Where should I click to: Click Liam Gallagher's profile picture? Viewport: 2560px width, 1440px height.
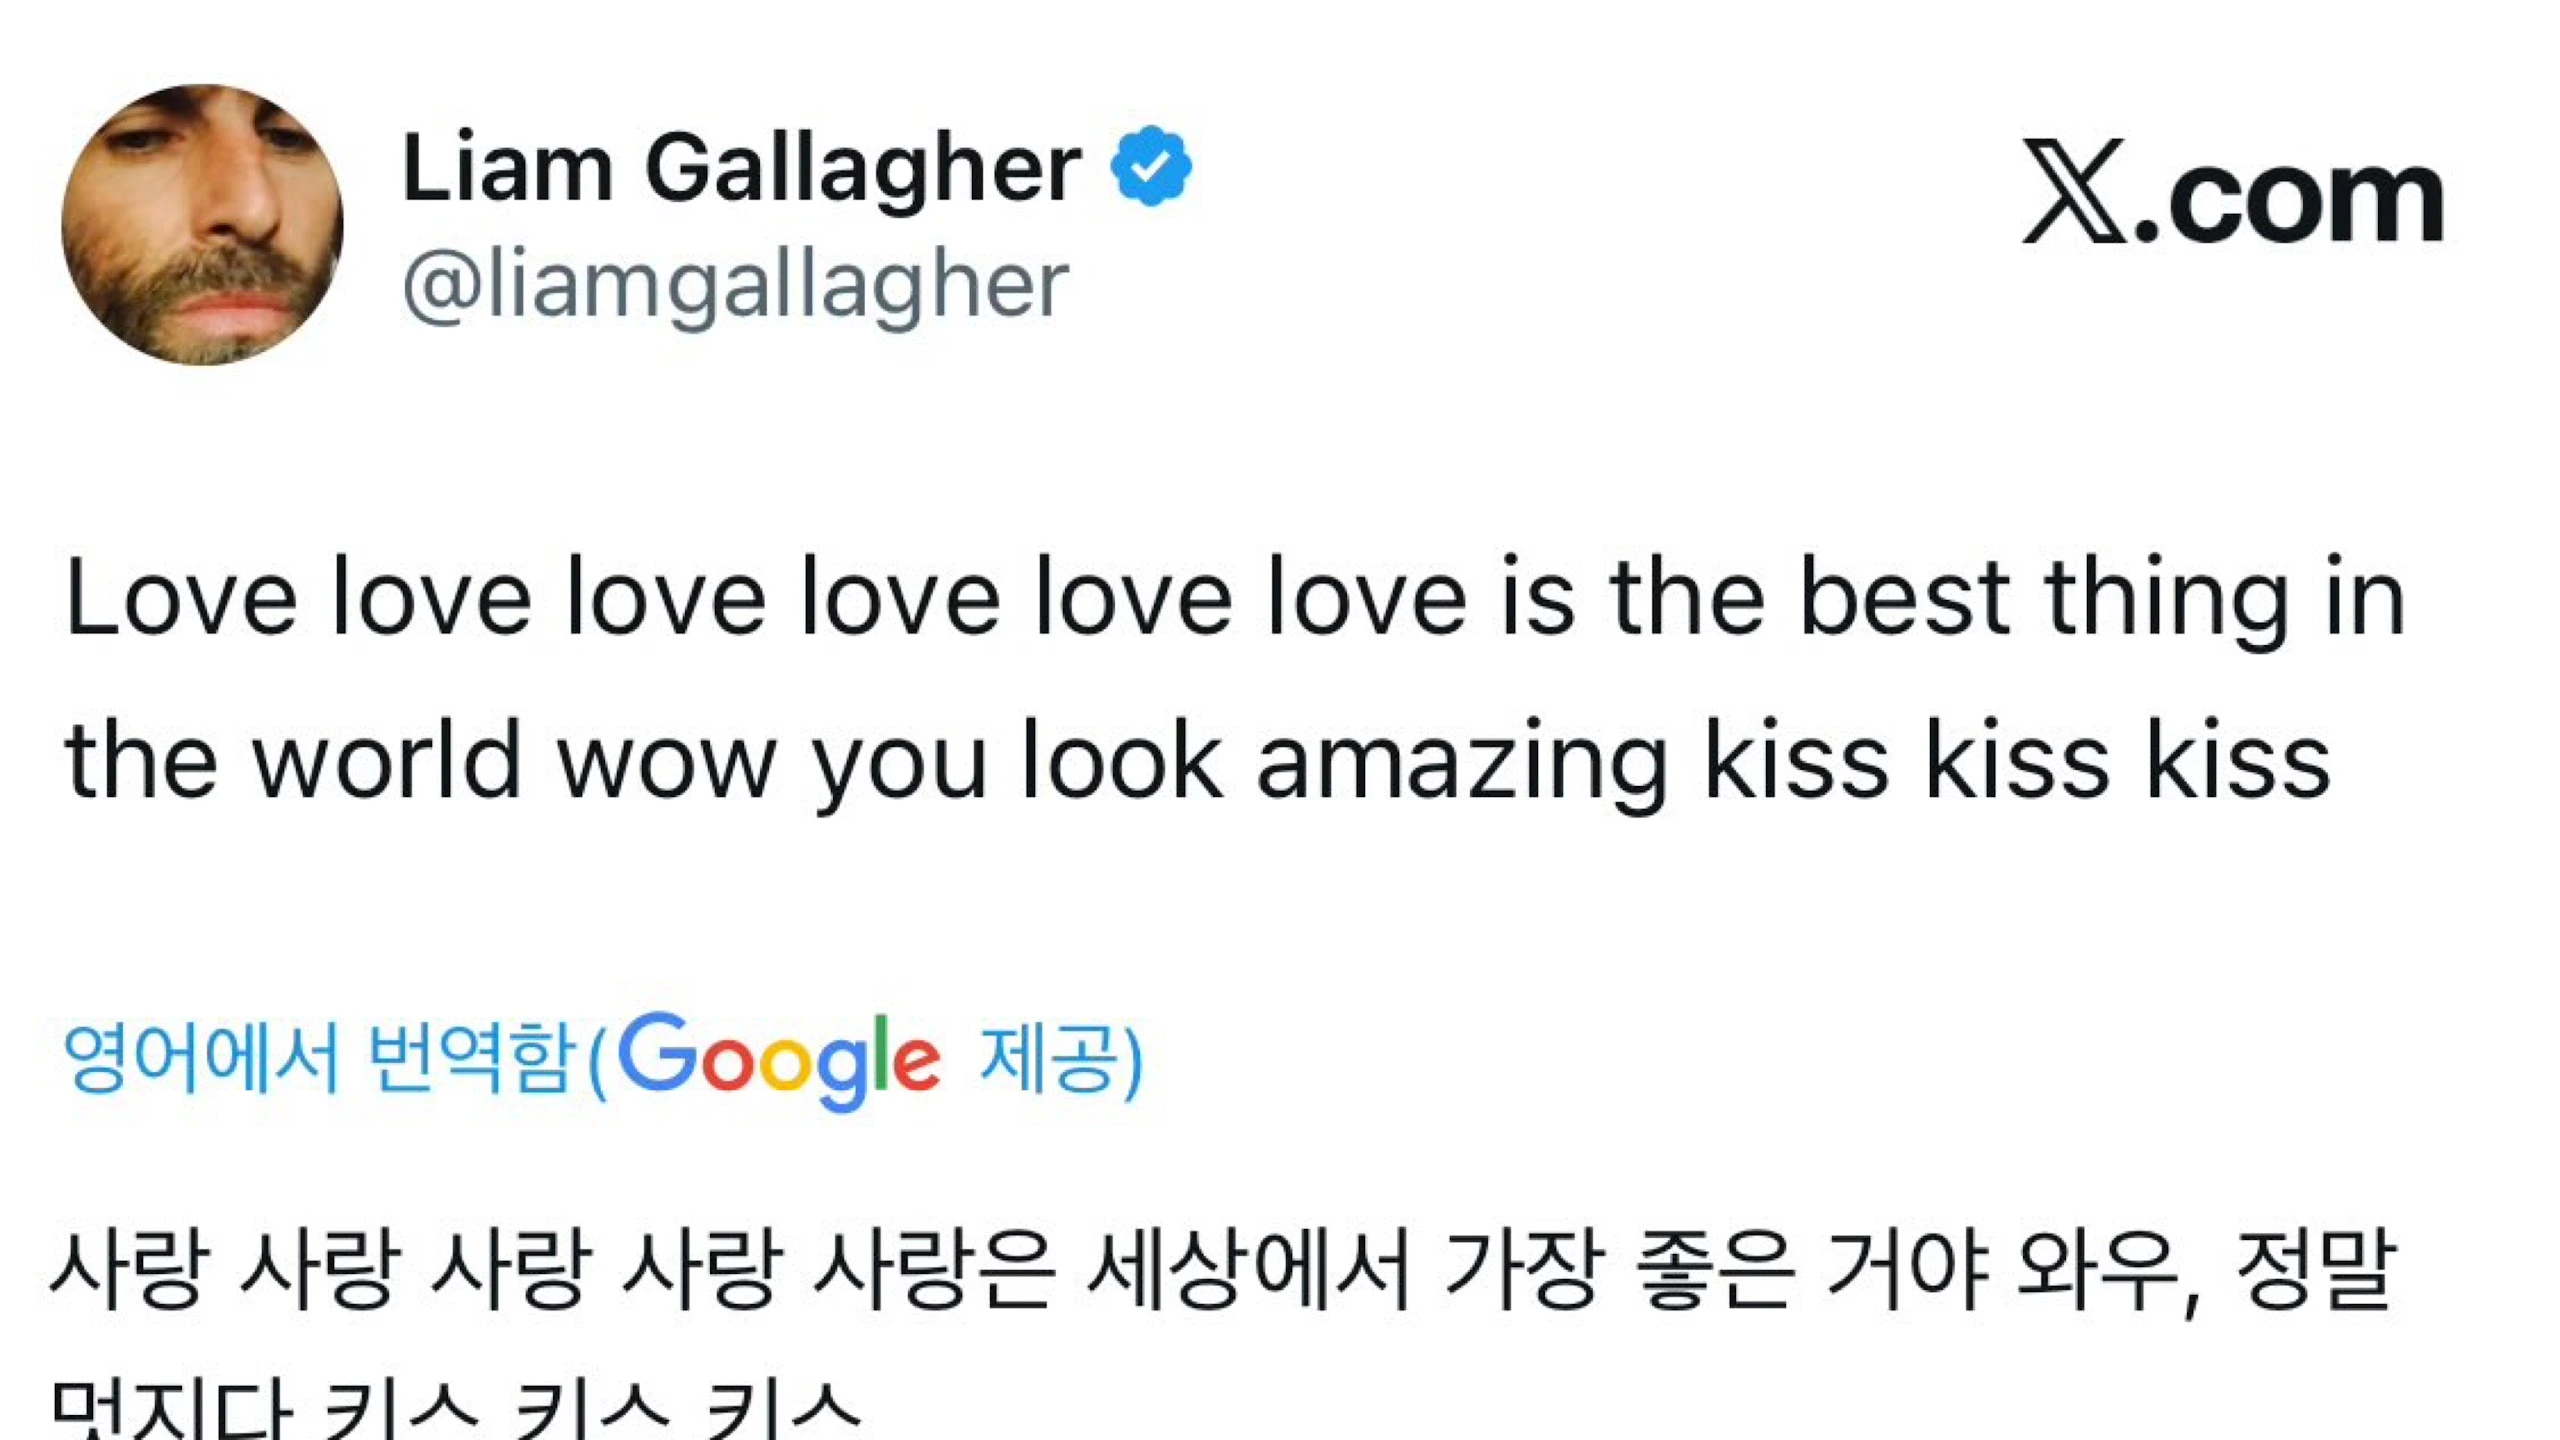click(202, 224)
